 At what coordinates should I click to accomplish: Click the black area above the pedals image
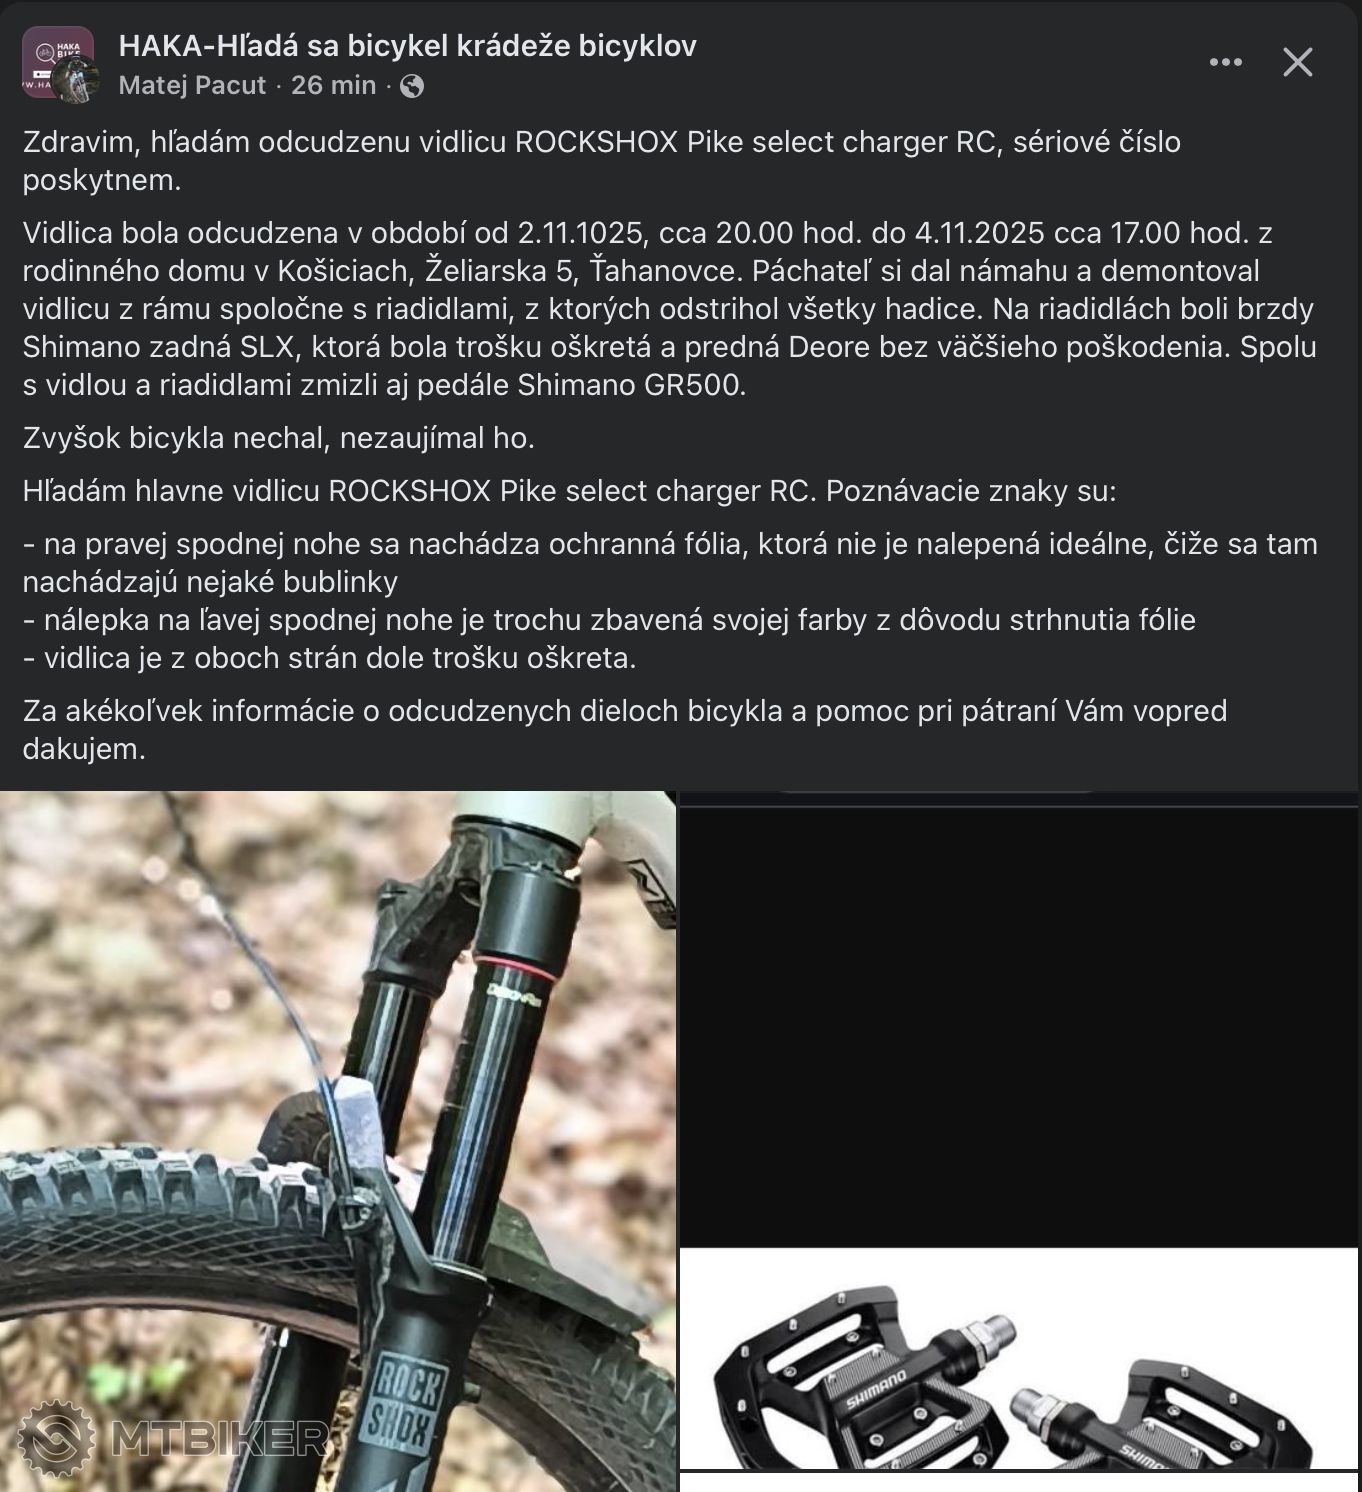(1018, 1027)
